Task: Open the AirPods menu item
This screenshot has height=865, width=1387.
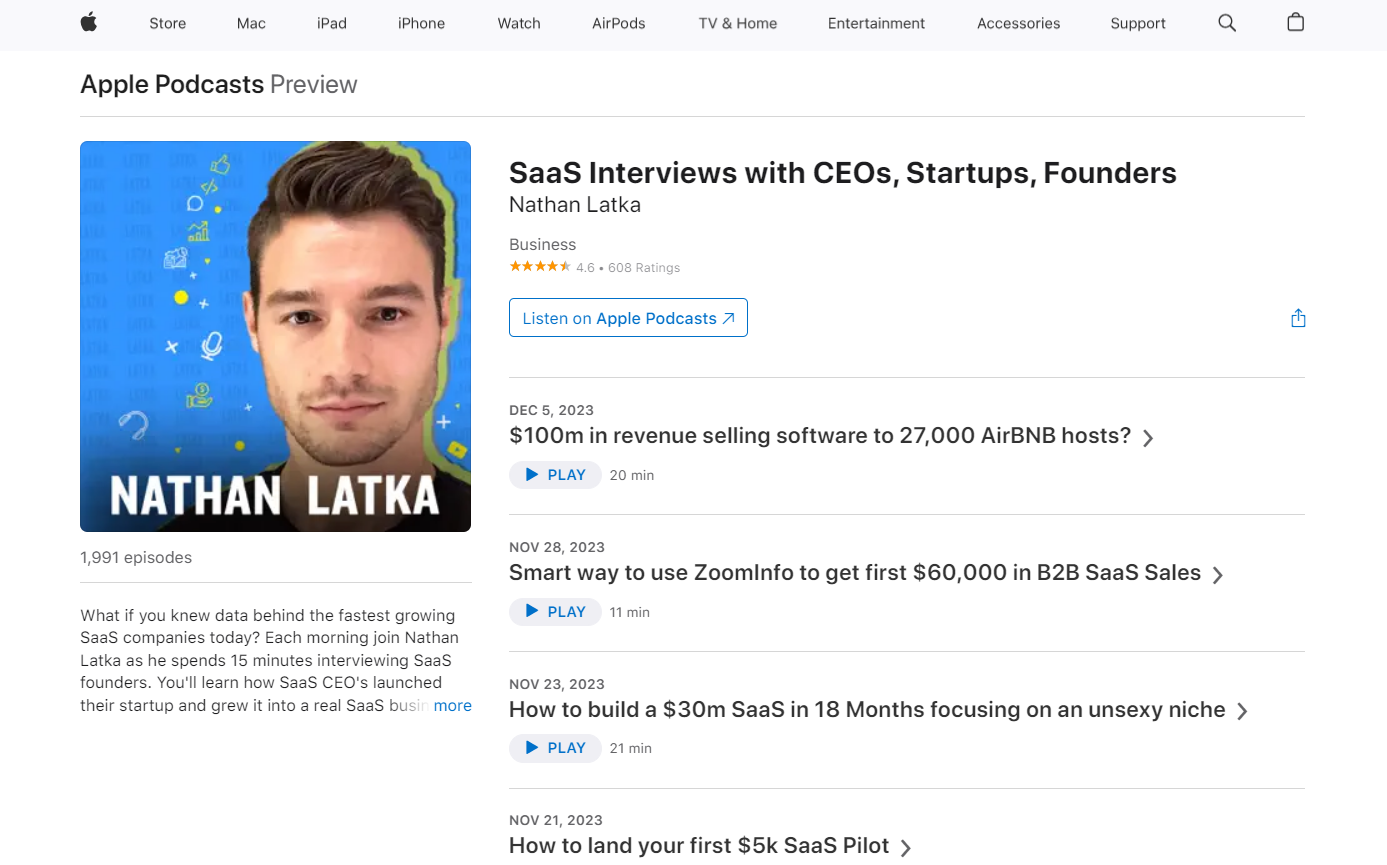Action: tap(618, 23)
